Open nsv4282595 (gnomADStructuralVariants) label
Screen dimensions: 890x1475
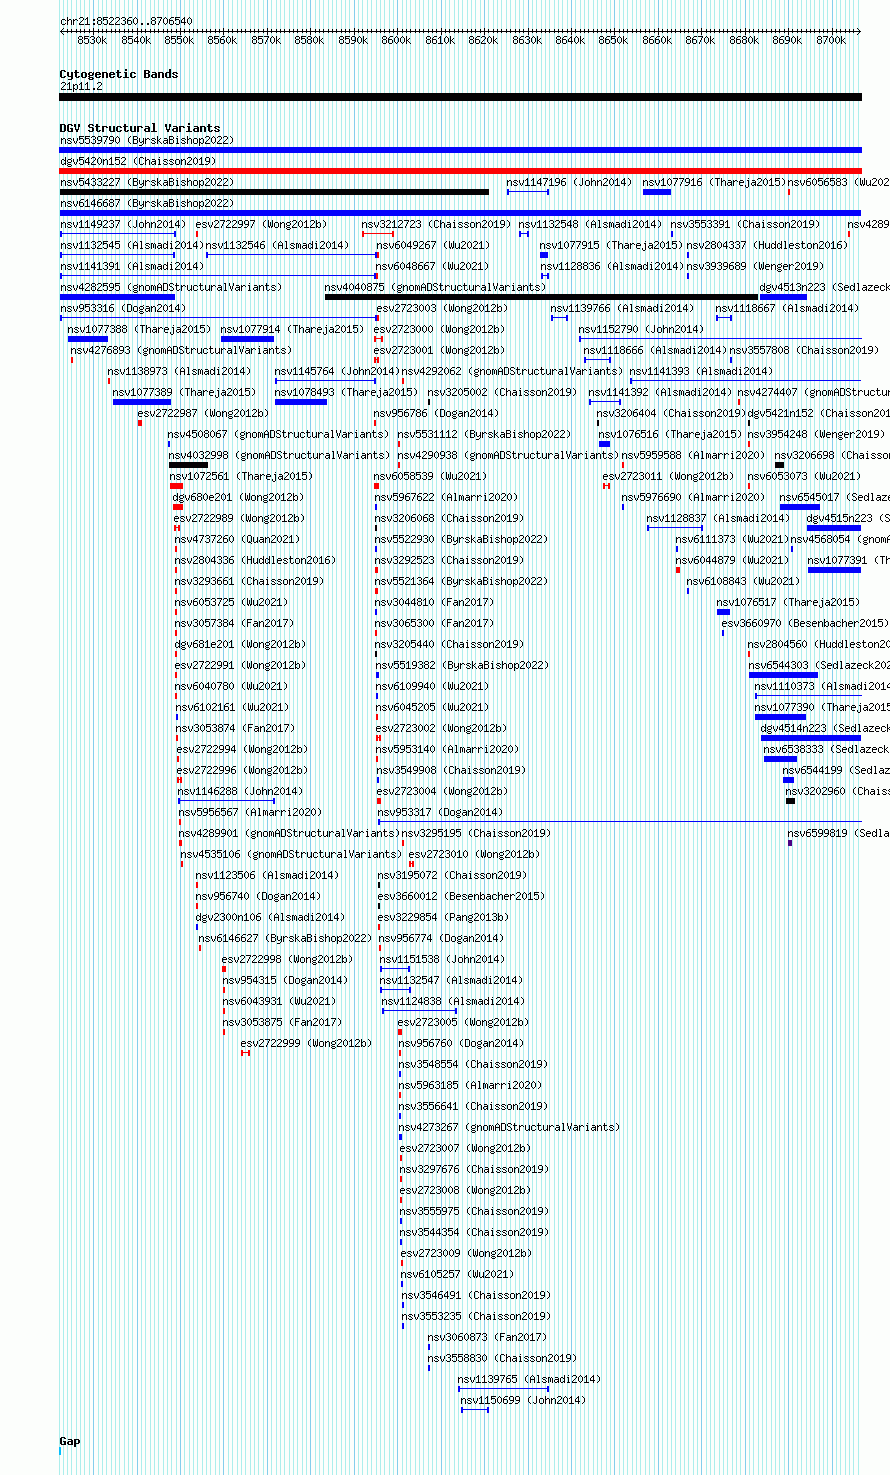point(171,287)
